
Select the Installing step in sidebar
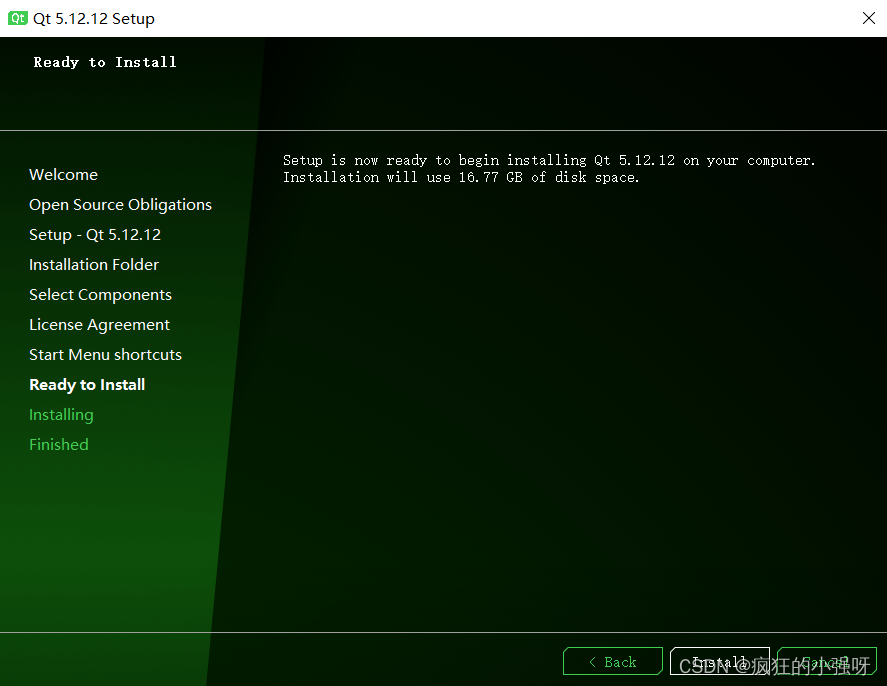pyautogui.click(x=61, y=415)
